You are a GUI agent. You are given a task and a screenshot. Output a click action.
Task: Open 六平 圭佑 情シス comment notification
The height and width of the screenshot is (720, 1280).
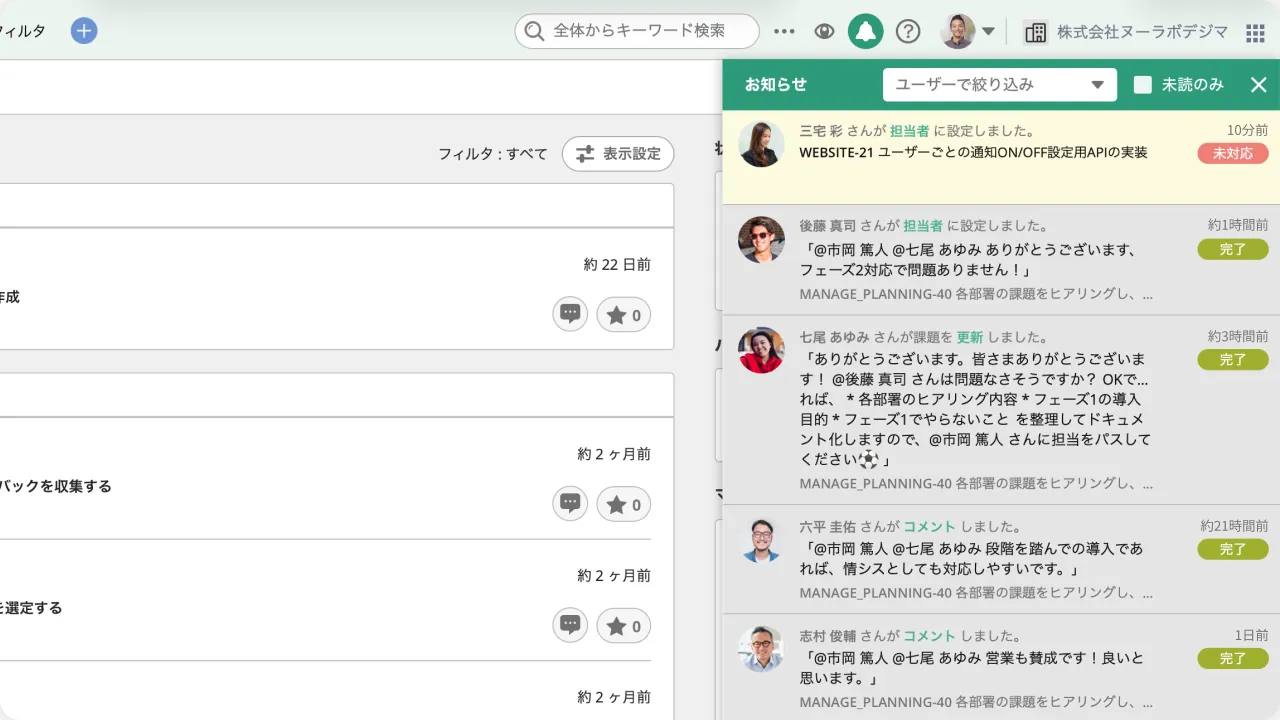point(972,559)
